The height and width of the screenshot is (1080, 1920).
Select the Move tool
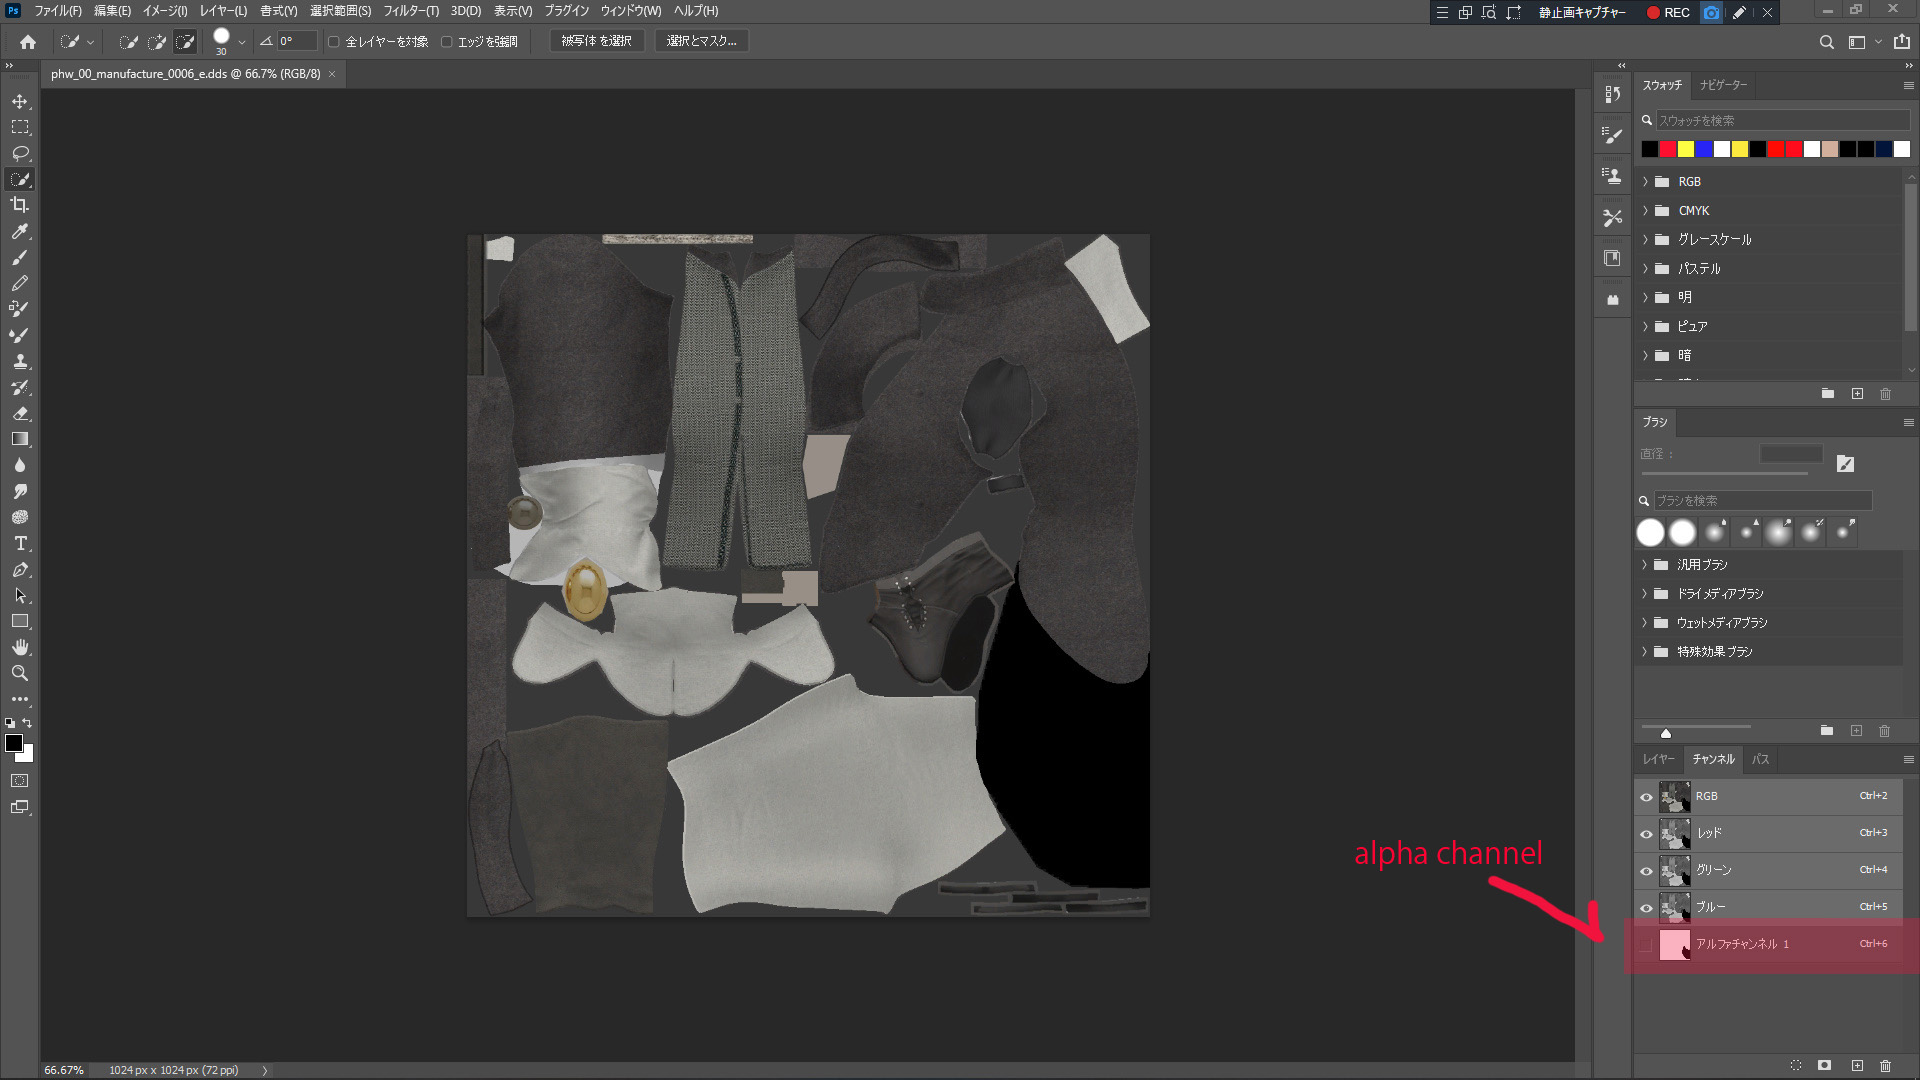pyautogui.click(x=20, y=102)
